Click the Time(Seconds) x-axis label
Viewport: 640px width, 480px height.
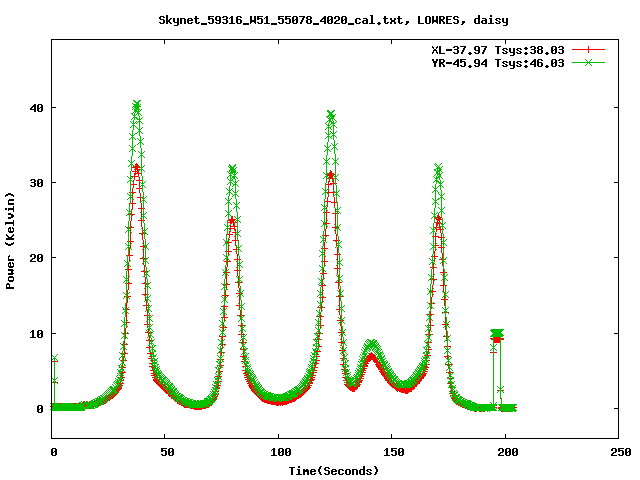(334, 471)
